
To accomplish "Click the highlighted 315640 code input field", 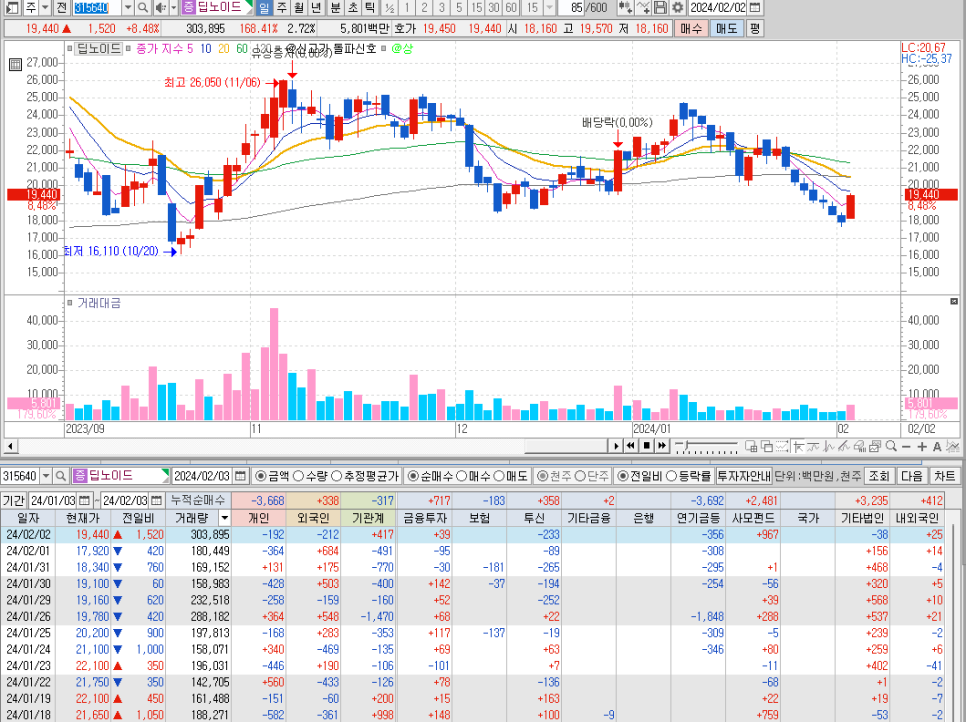I will point(97,7).
